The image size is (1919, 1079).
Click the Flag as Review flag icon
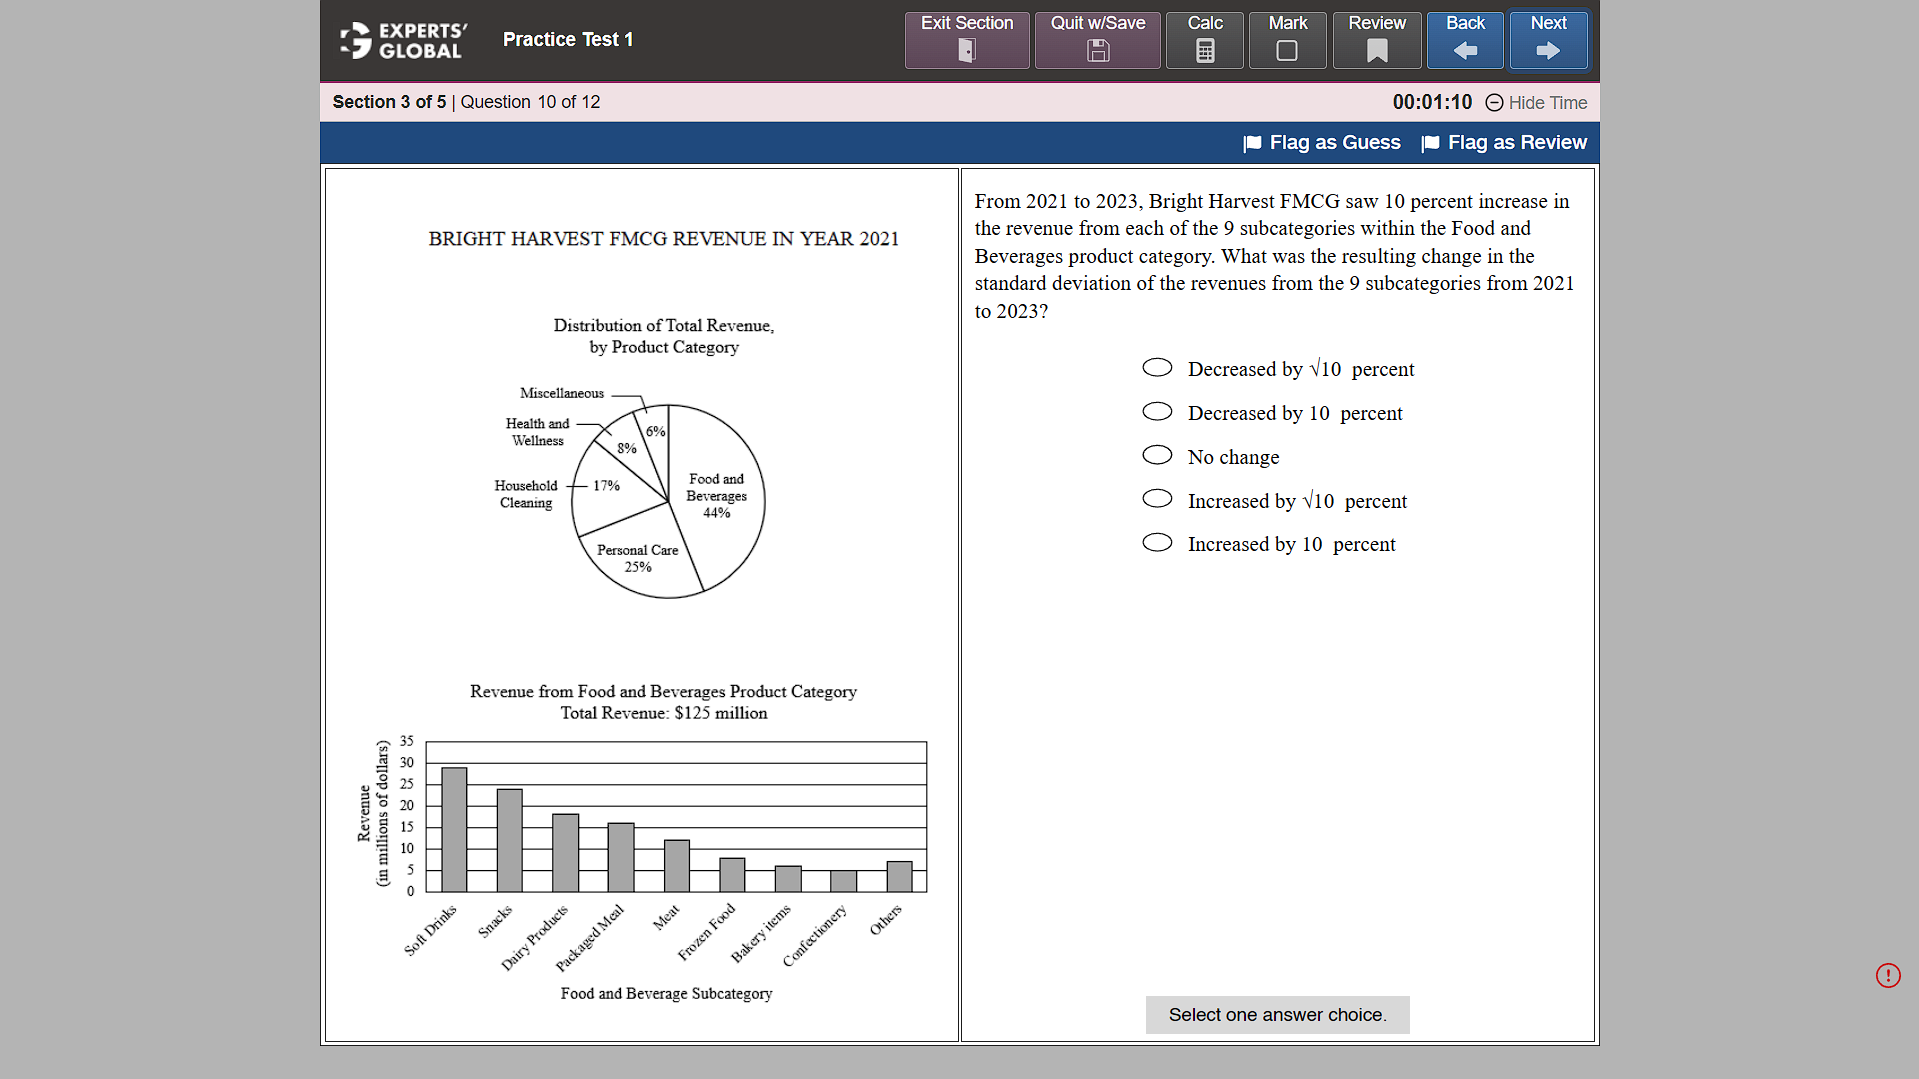1432,143
